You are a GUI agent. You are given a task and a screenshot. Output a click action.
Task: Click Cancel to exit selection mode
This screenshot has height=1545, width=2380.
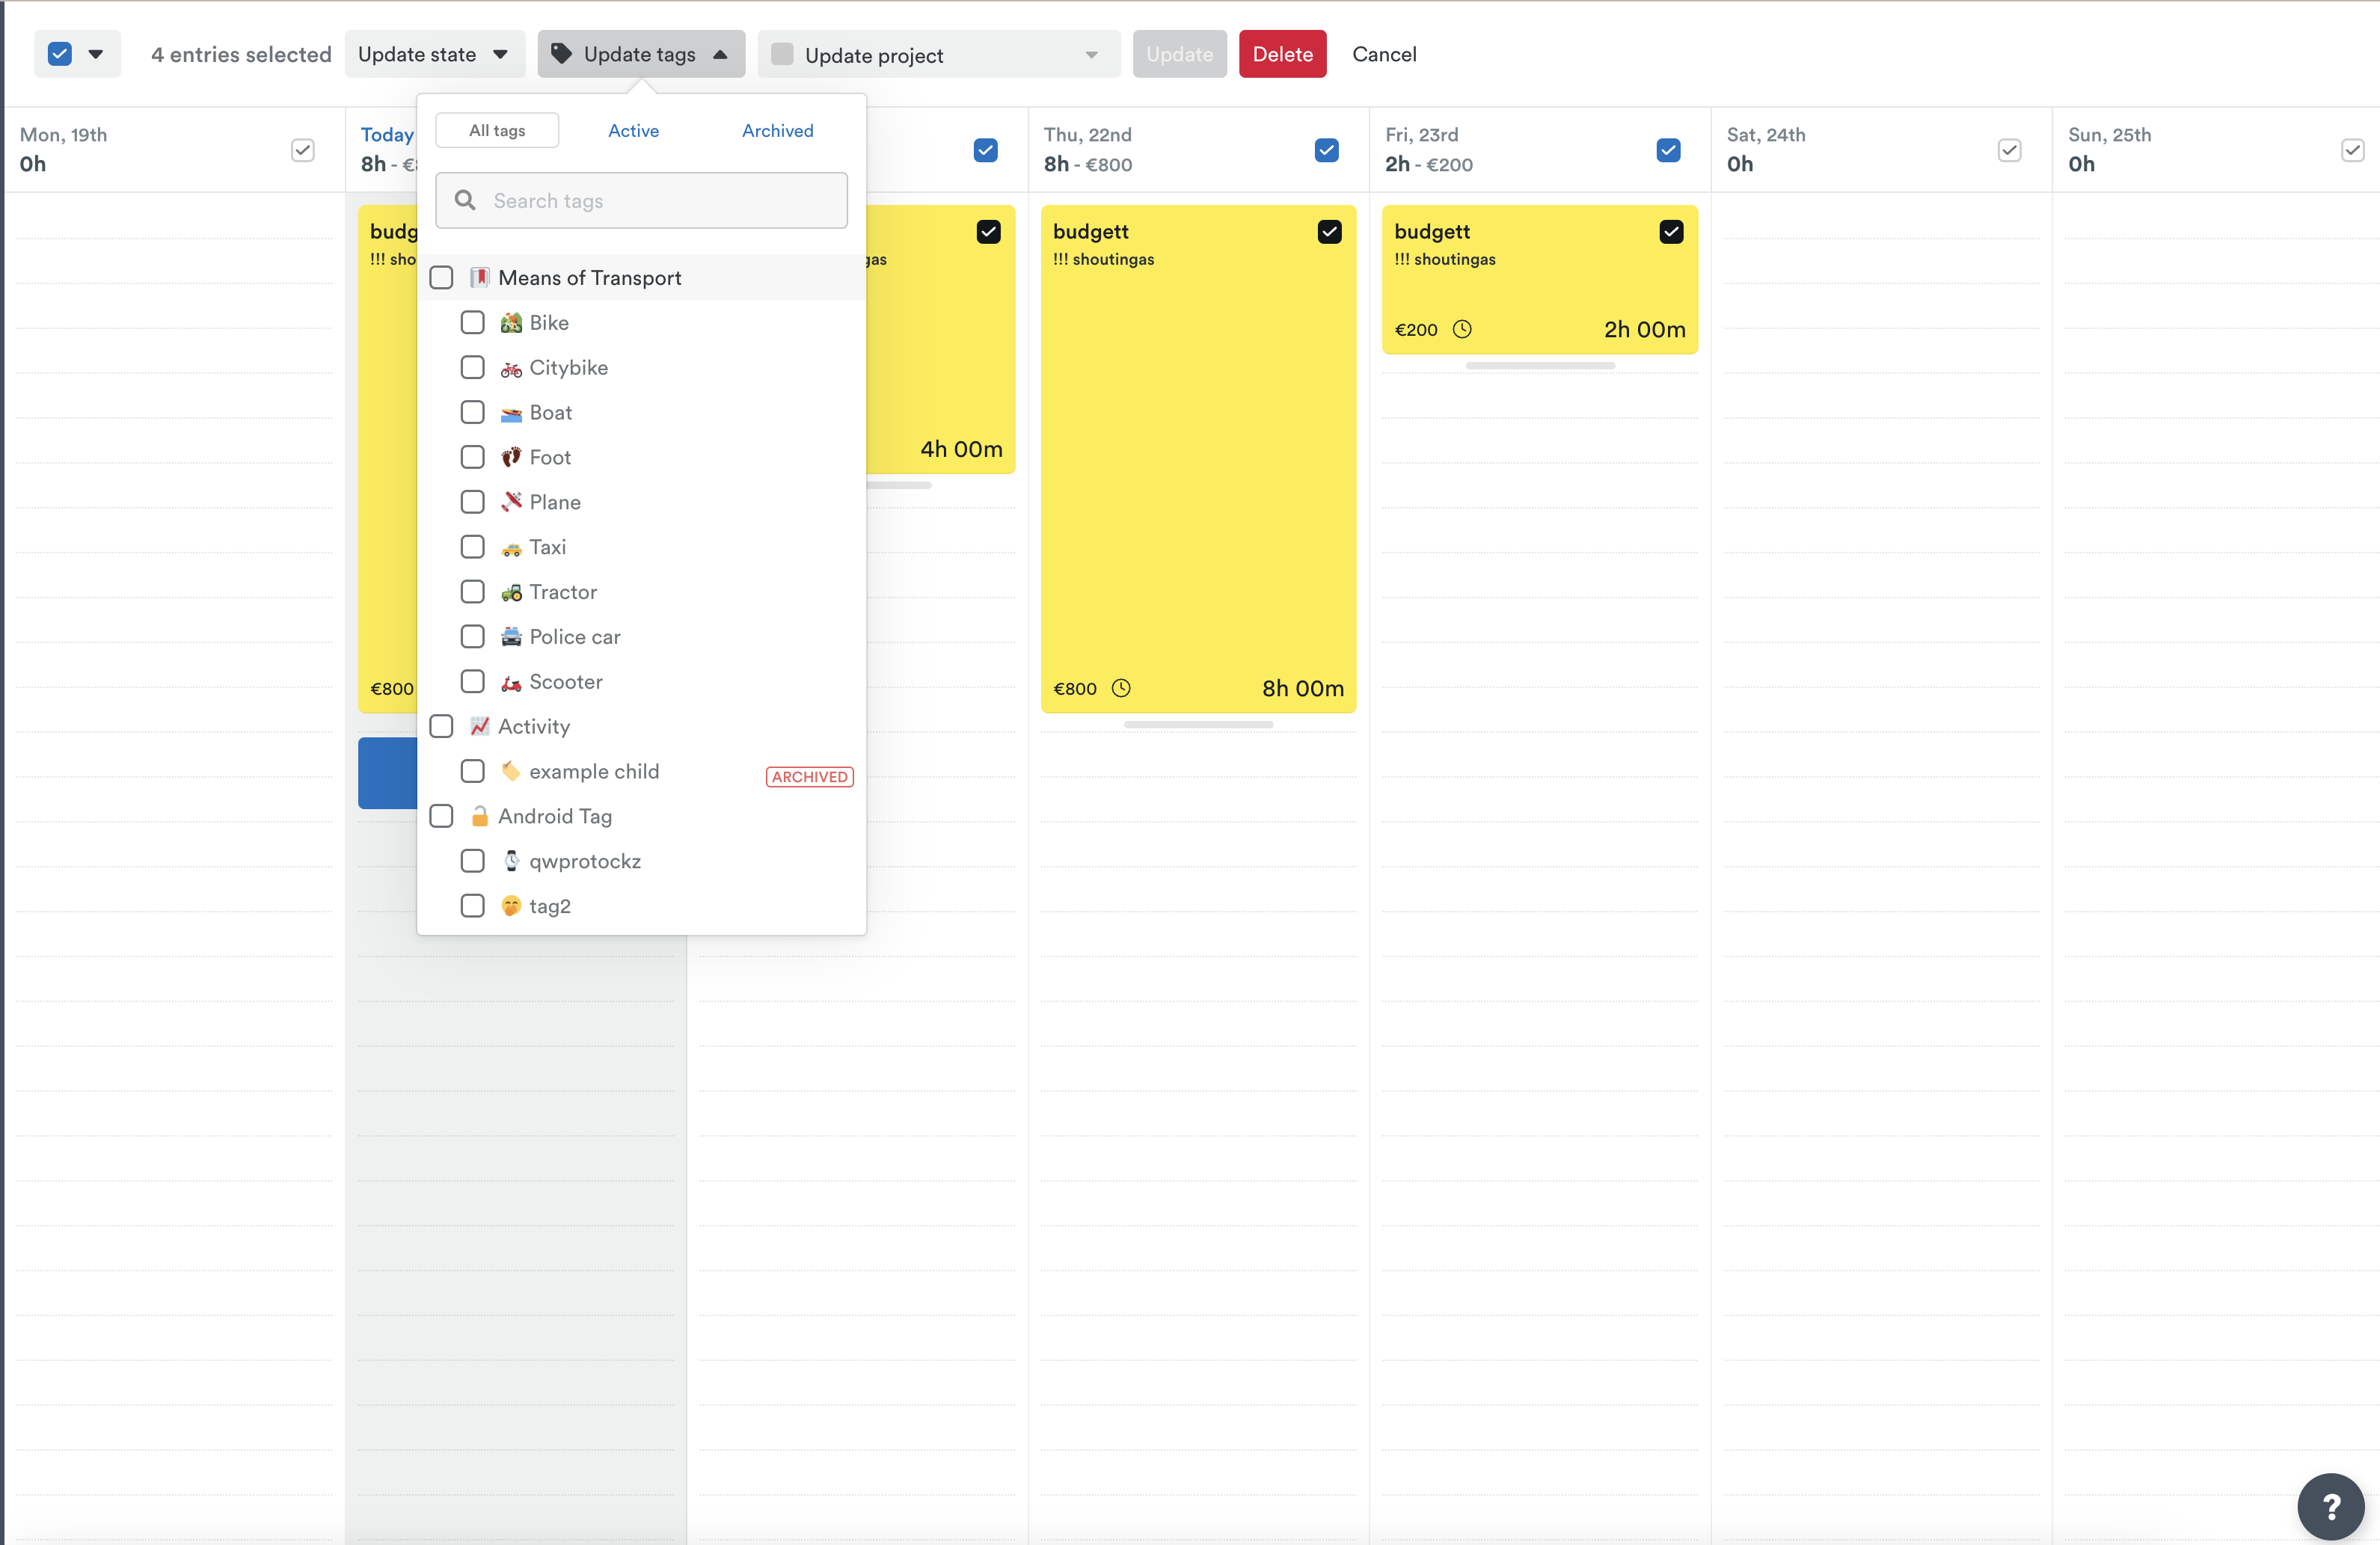coord(1384,54)
